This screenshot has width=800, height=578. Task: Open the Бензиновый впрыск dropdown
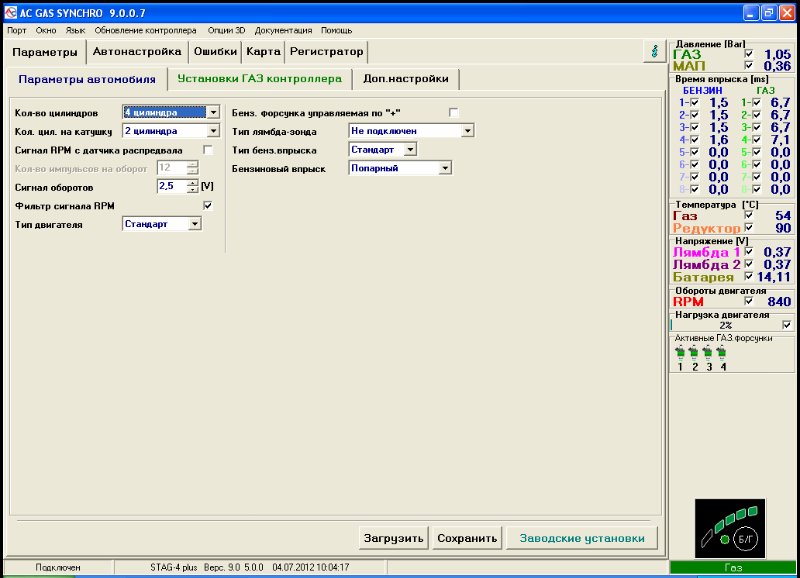click(443, 166)
